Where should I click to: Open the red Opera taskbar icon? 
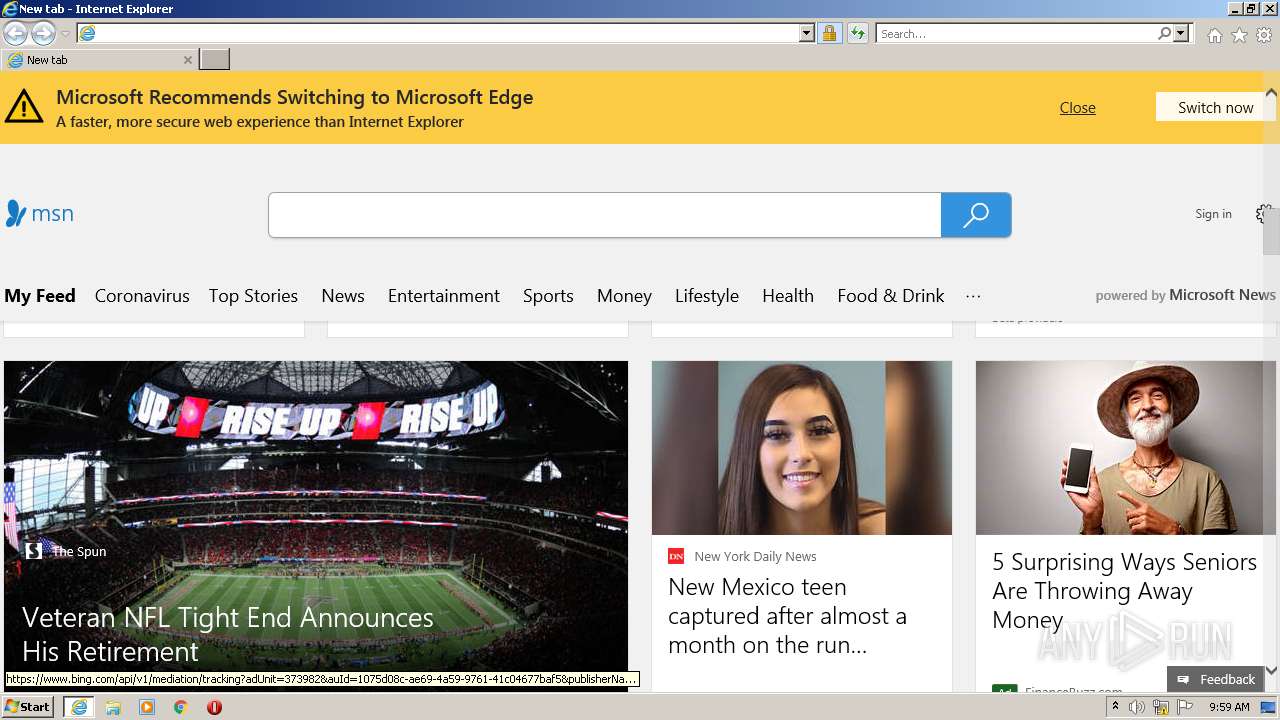click(x=214, y=707)
